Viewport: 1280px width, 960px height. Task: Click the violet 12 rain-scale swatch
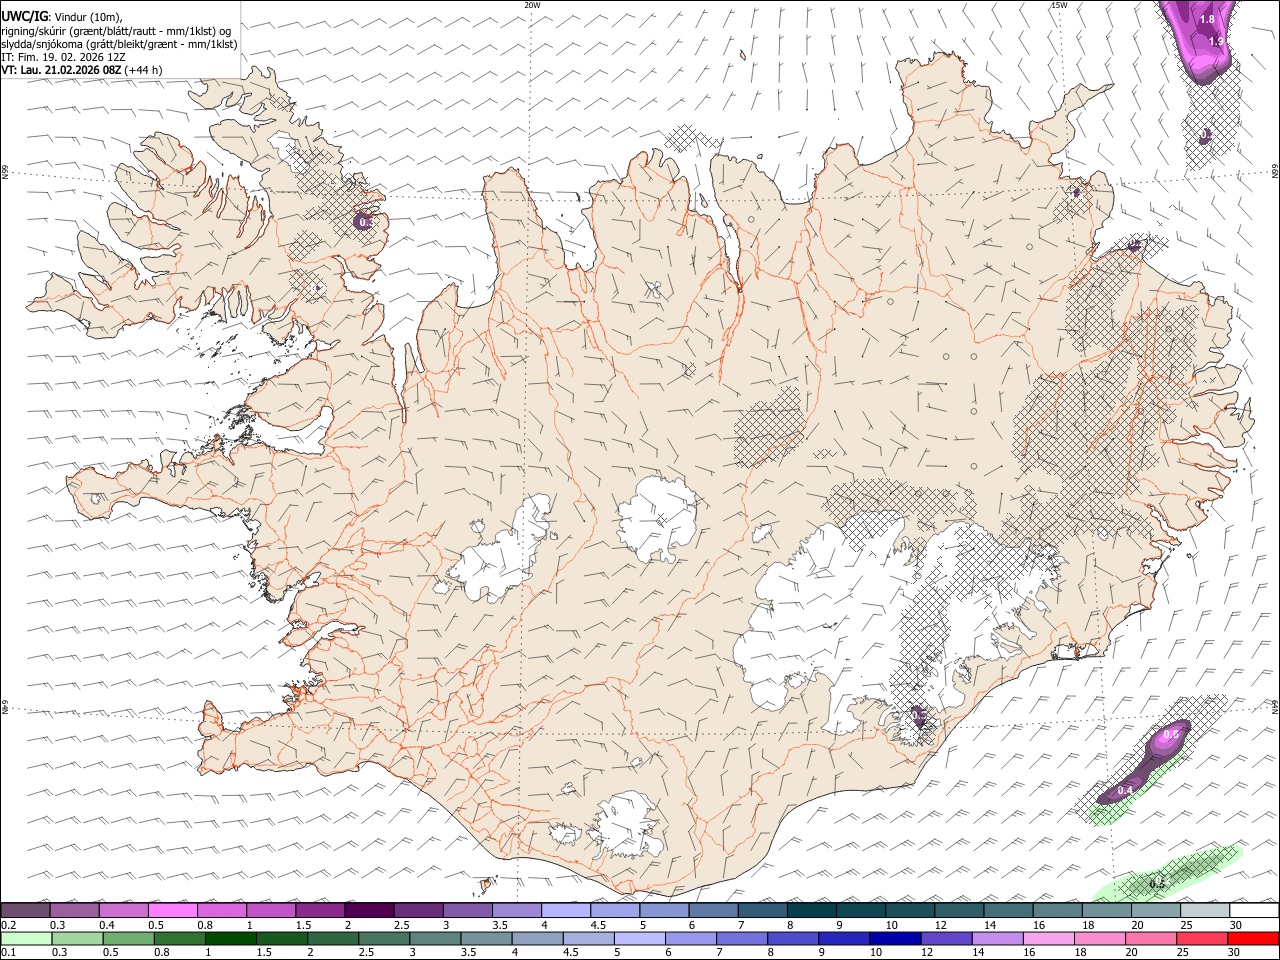point(945,939)
